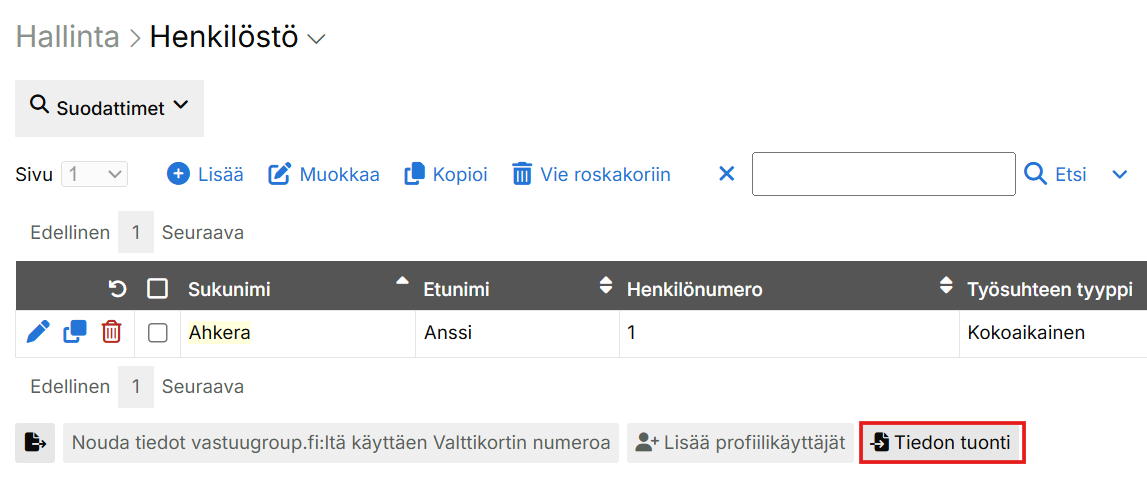This screenshot has height=478, width=1147.
Task: Open the chevron dropdown next to Etsi
Action: click(x=1120, y=175)
